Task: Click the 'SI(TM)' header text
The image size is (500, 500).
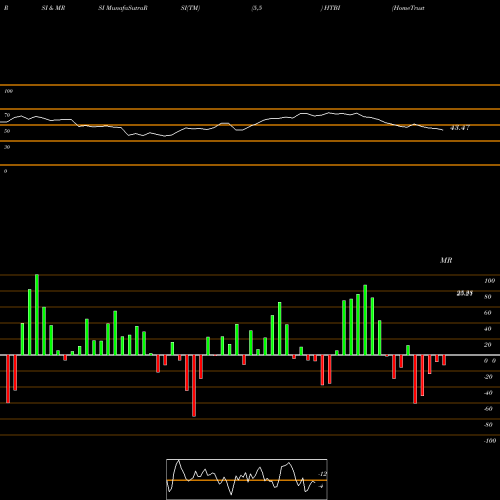Action: (x=190, y=8)
